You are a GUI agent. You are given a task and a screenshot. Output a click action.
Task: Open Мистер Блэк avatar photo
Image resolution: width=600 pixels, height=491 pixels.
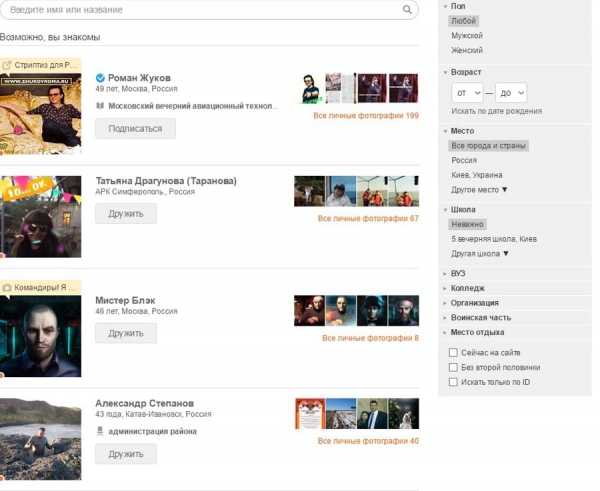pyautogui.click(x=41, y=336)
